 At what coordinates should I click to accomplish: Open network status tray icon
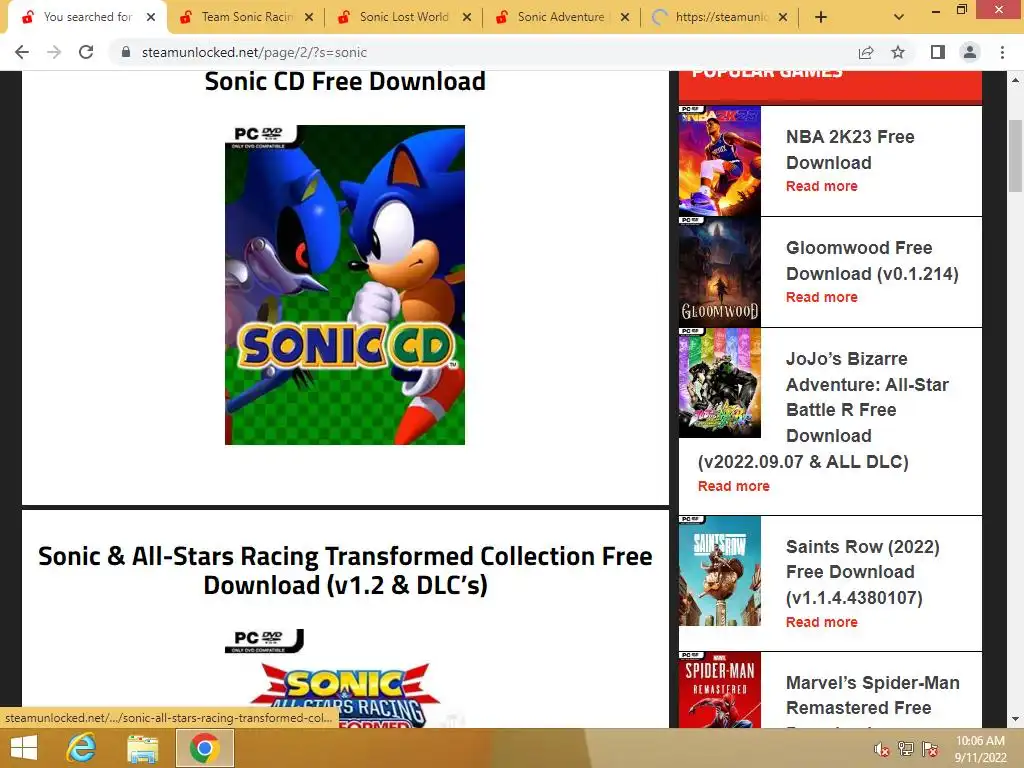tap(906, 749)
